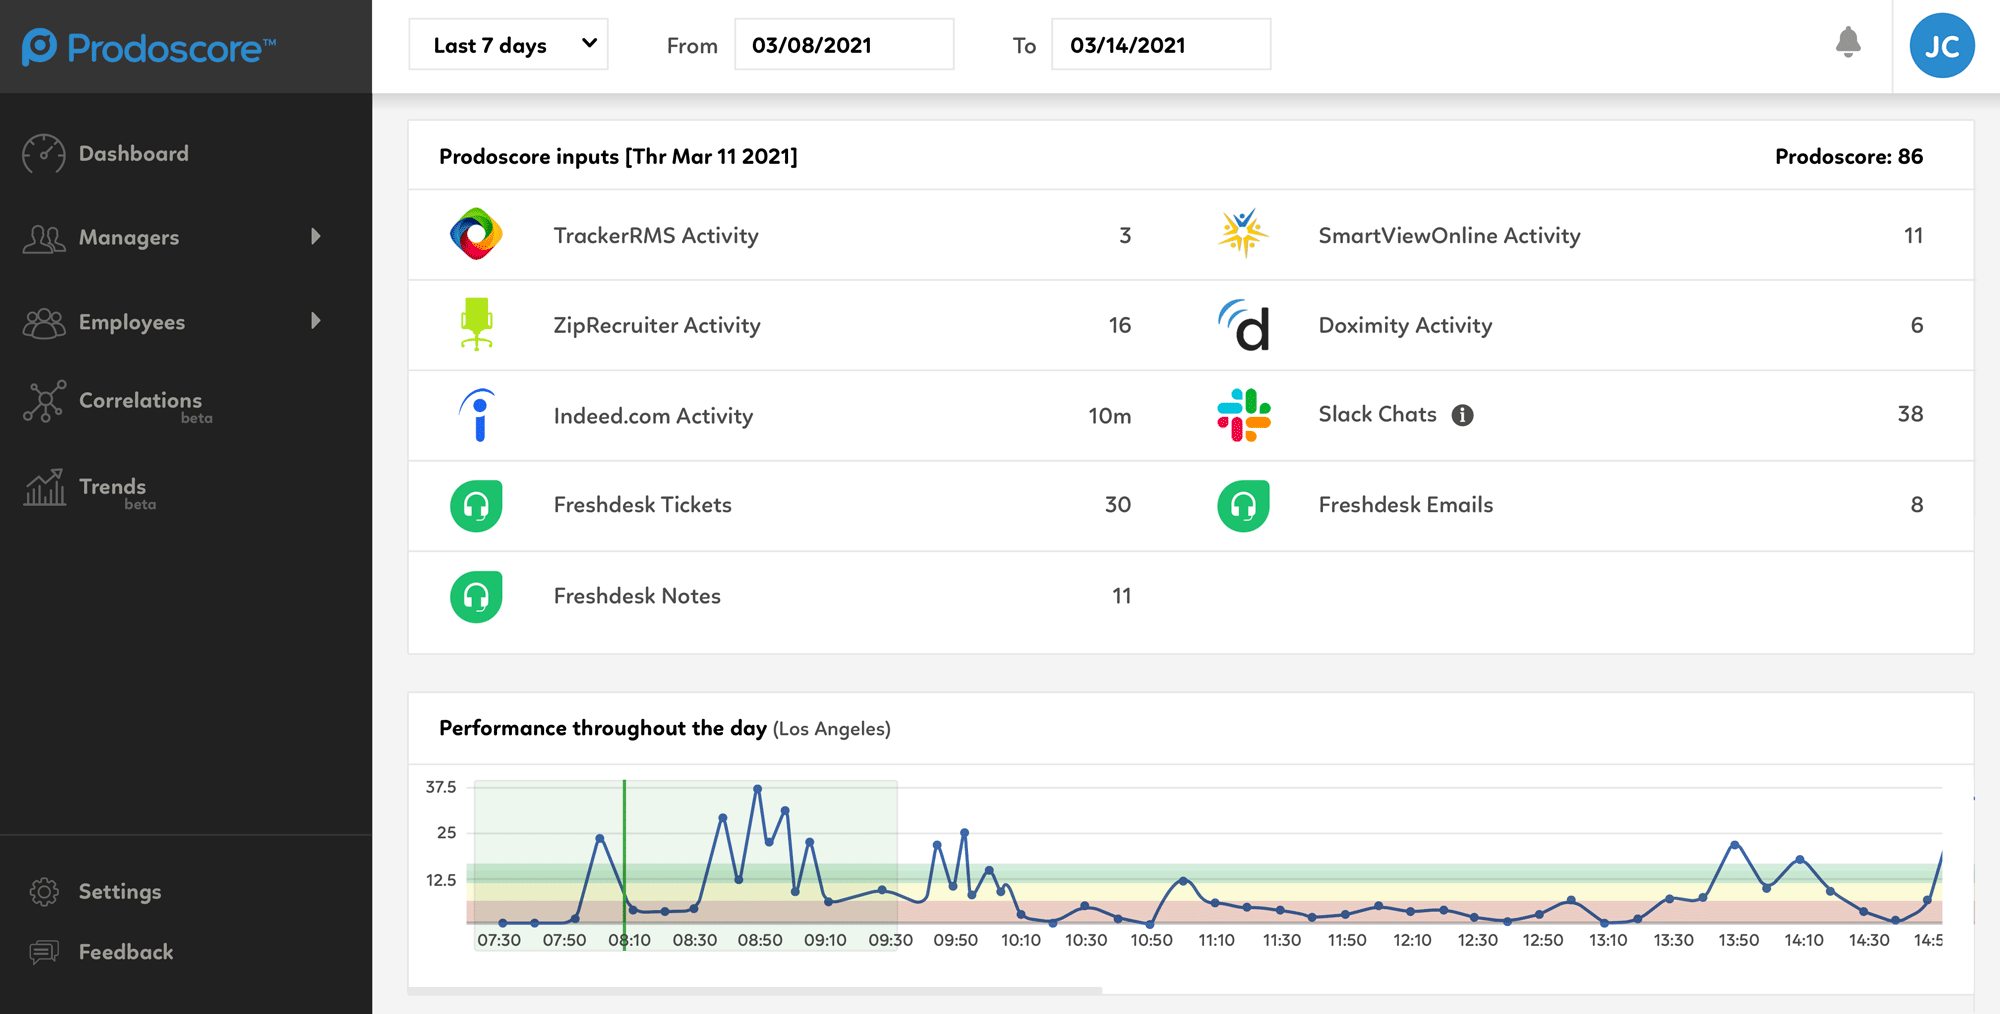2000x1014 pixels.
Task: Open notifications bell
Action: click(1848, 43)
